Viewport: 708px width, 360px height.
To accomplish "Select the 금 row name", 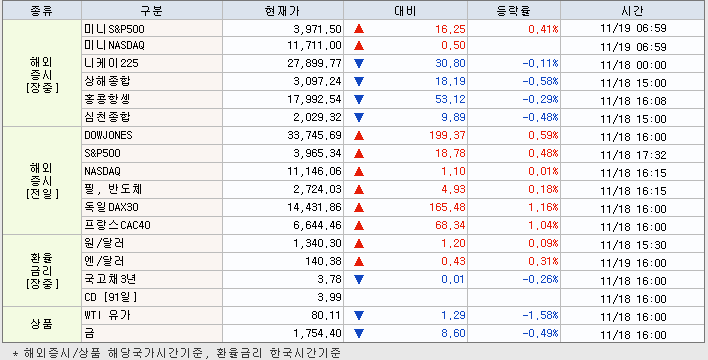I will click(89, 334).
